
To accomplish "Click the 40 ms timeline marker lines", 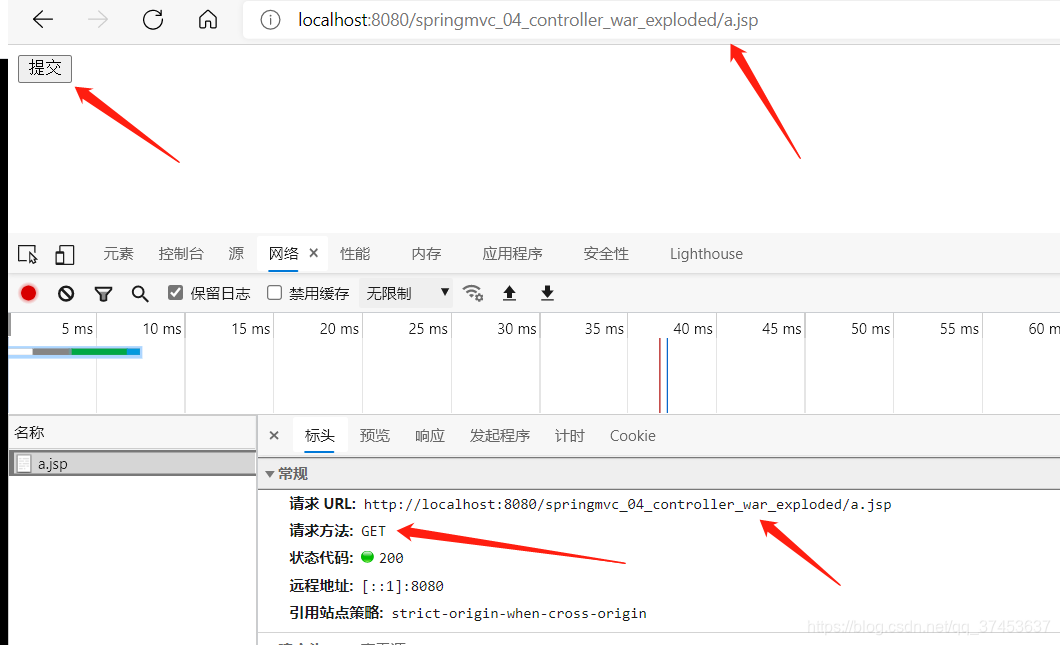I will pyautogui.click(x=663, y=375).
